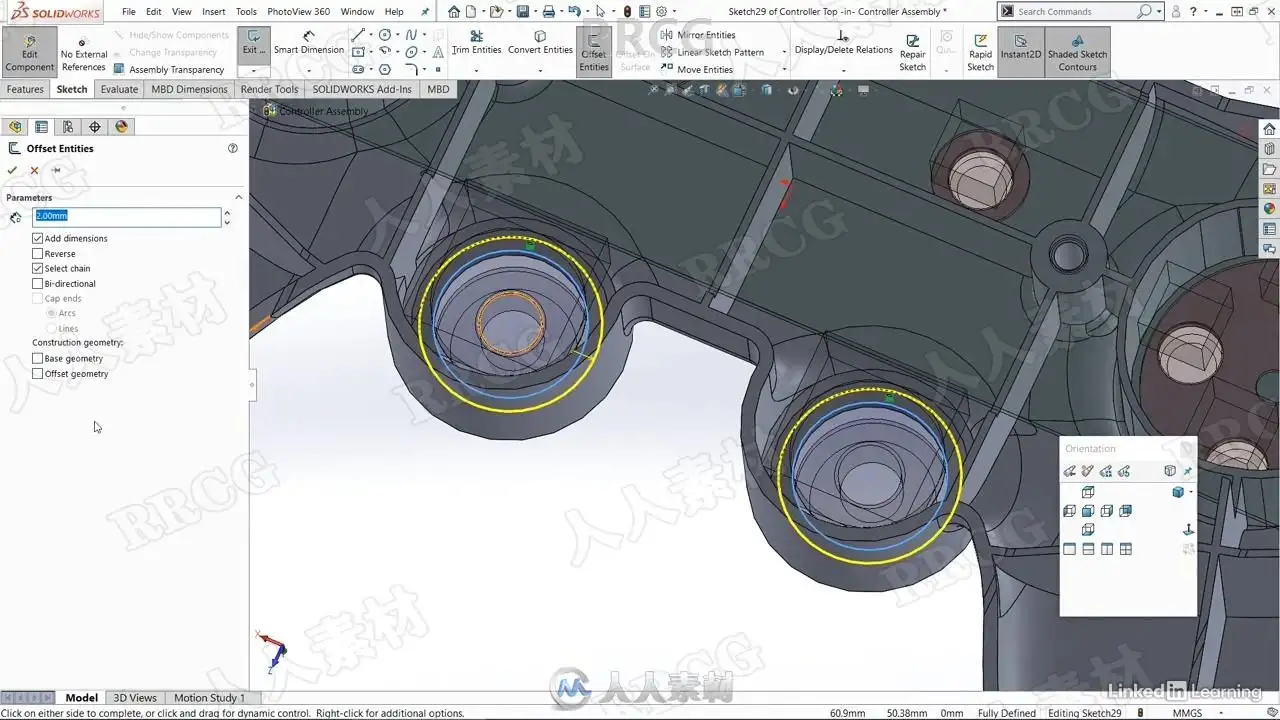Activate the Trim Entities tool
Image resolution: width=1280 pixels, height=720 pixels.
[476, 42]
